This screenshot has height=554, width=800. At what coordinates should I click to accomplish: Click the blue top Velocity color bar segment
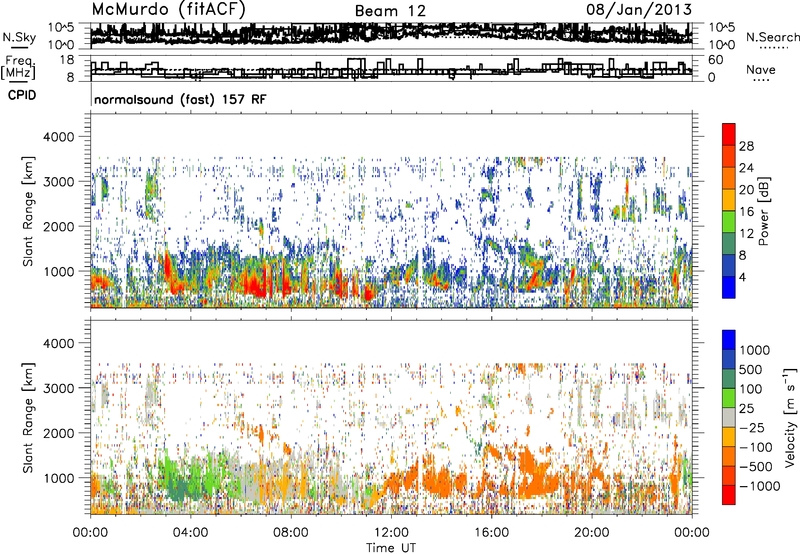[x=729, y=340]
